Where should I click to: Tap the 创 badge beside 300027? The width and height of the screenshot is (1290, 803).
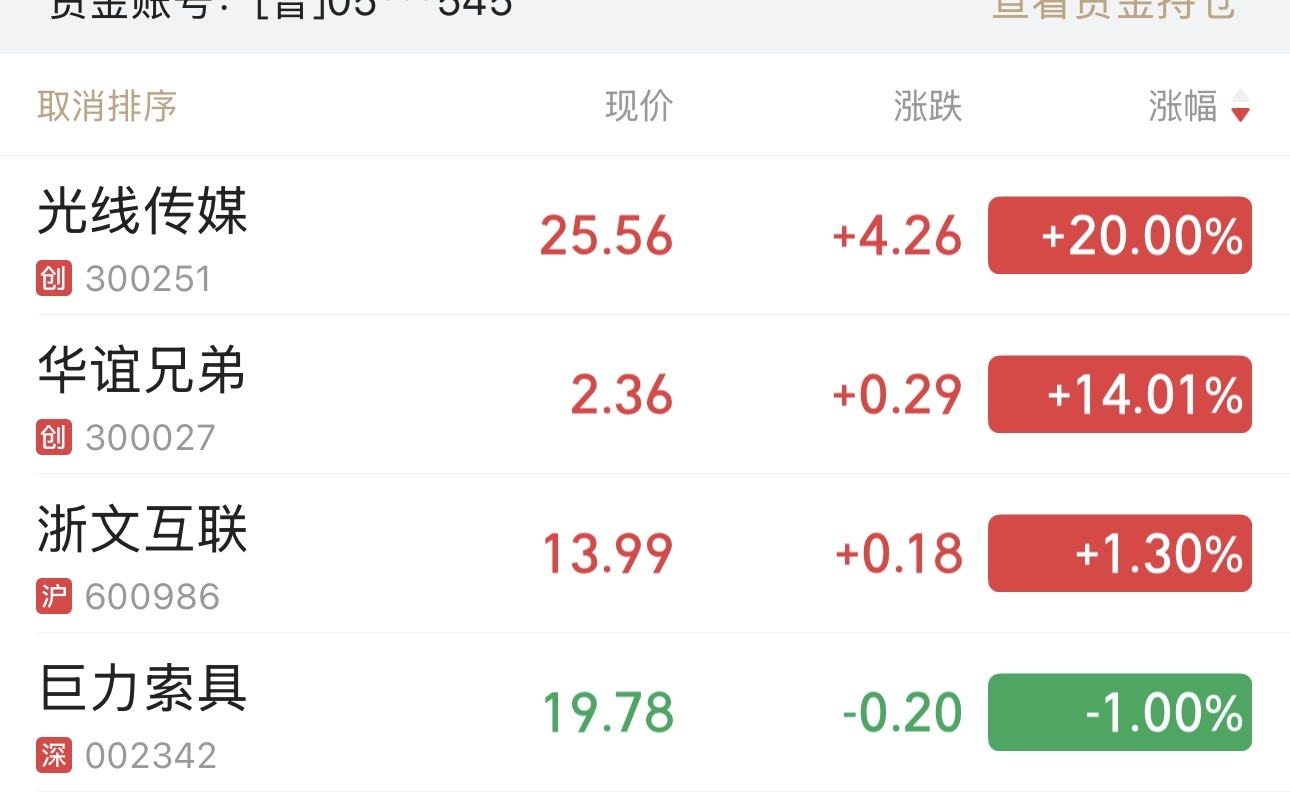click(x=54, y=437)
